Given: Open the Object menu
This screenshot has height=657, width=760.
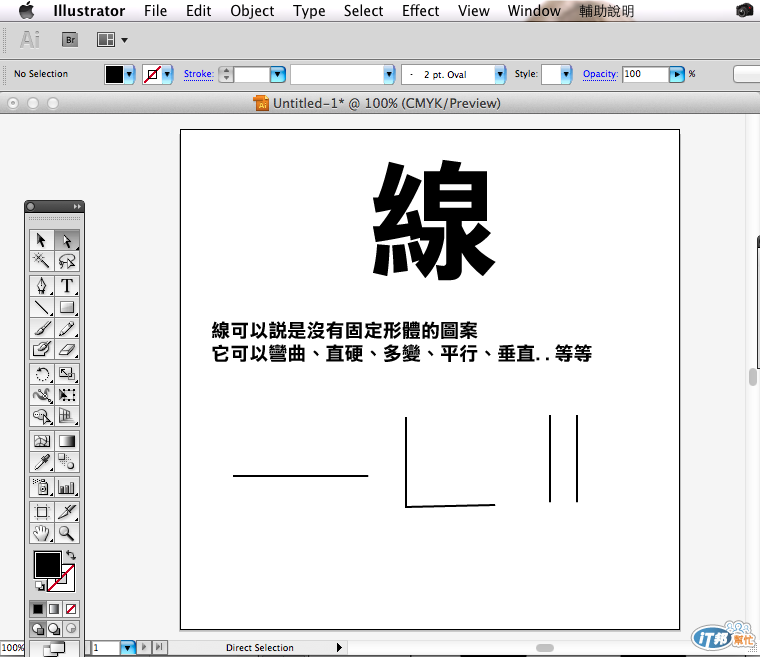Looking at the screenshot, I should 252,11.
